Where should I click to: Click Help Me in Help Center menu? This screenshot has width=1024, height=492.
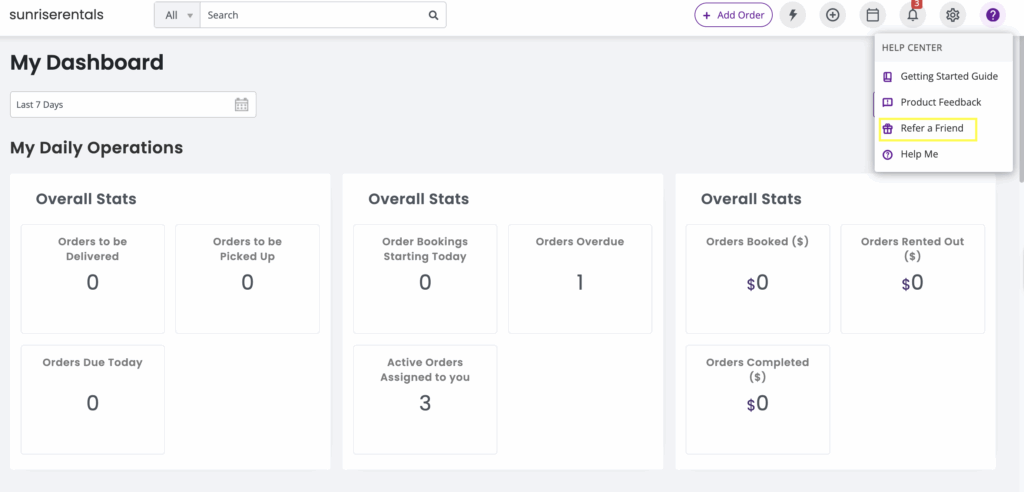coord(919,154)
